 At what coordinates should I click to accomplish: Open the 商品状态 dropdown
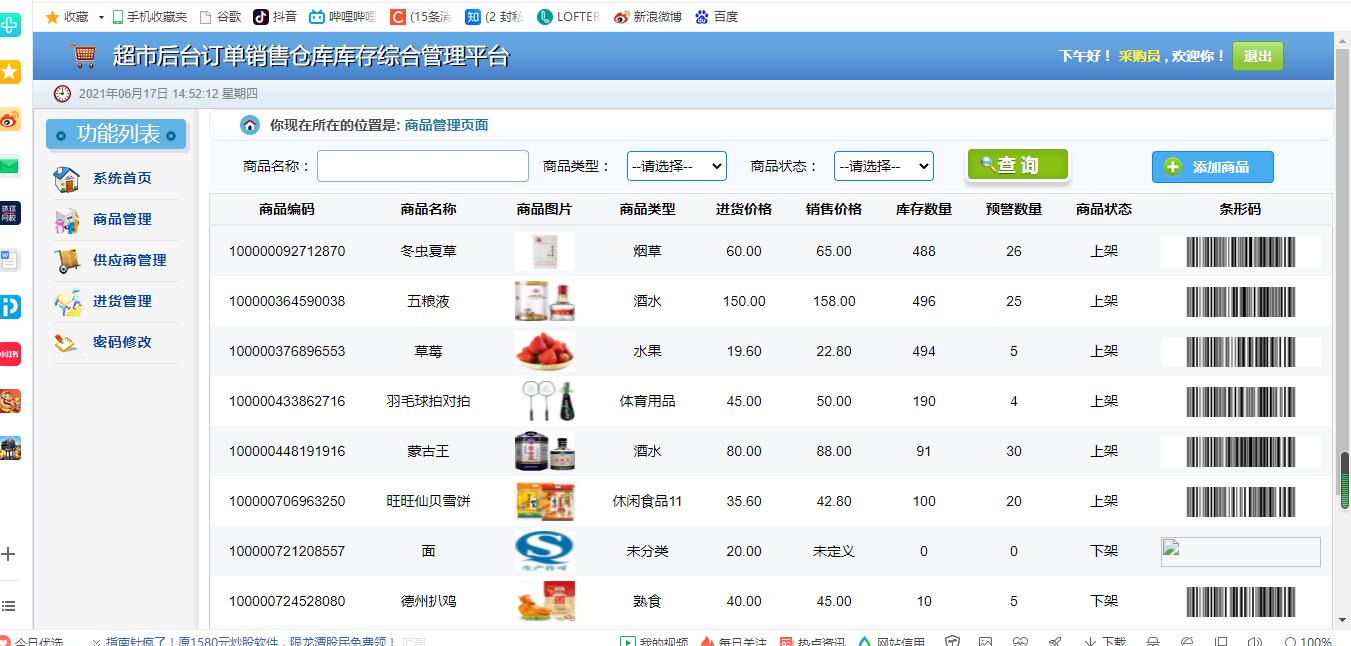[884, 166]
